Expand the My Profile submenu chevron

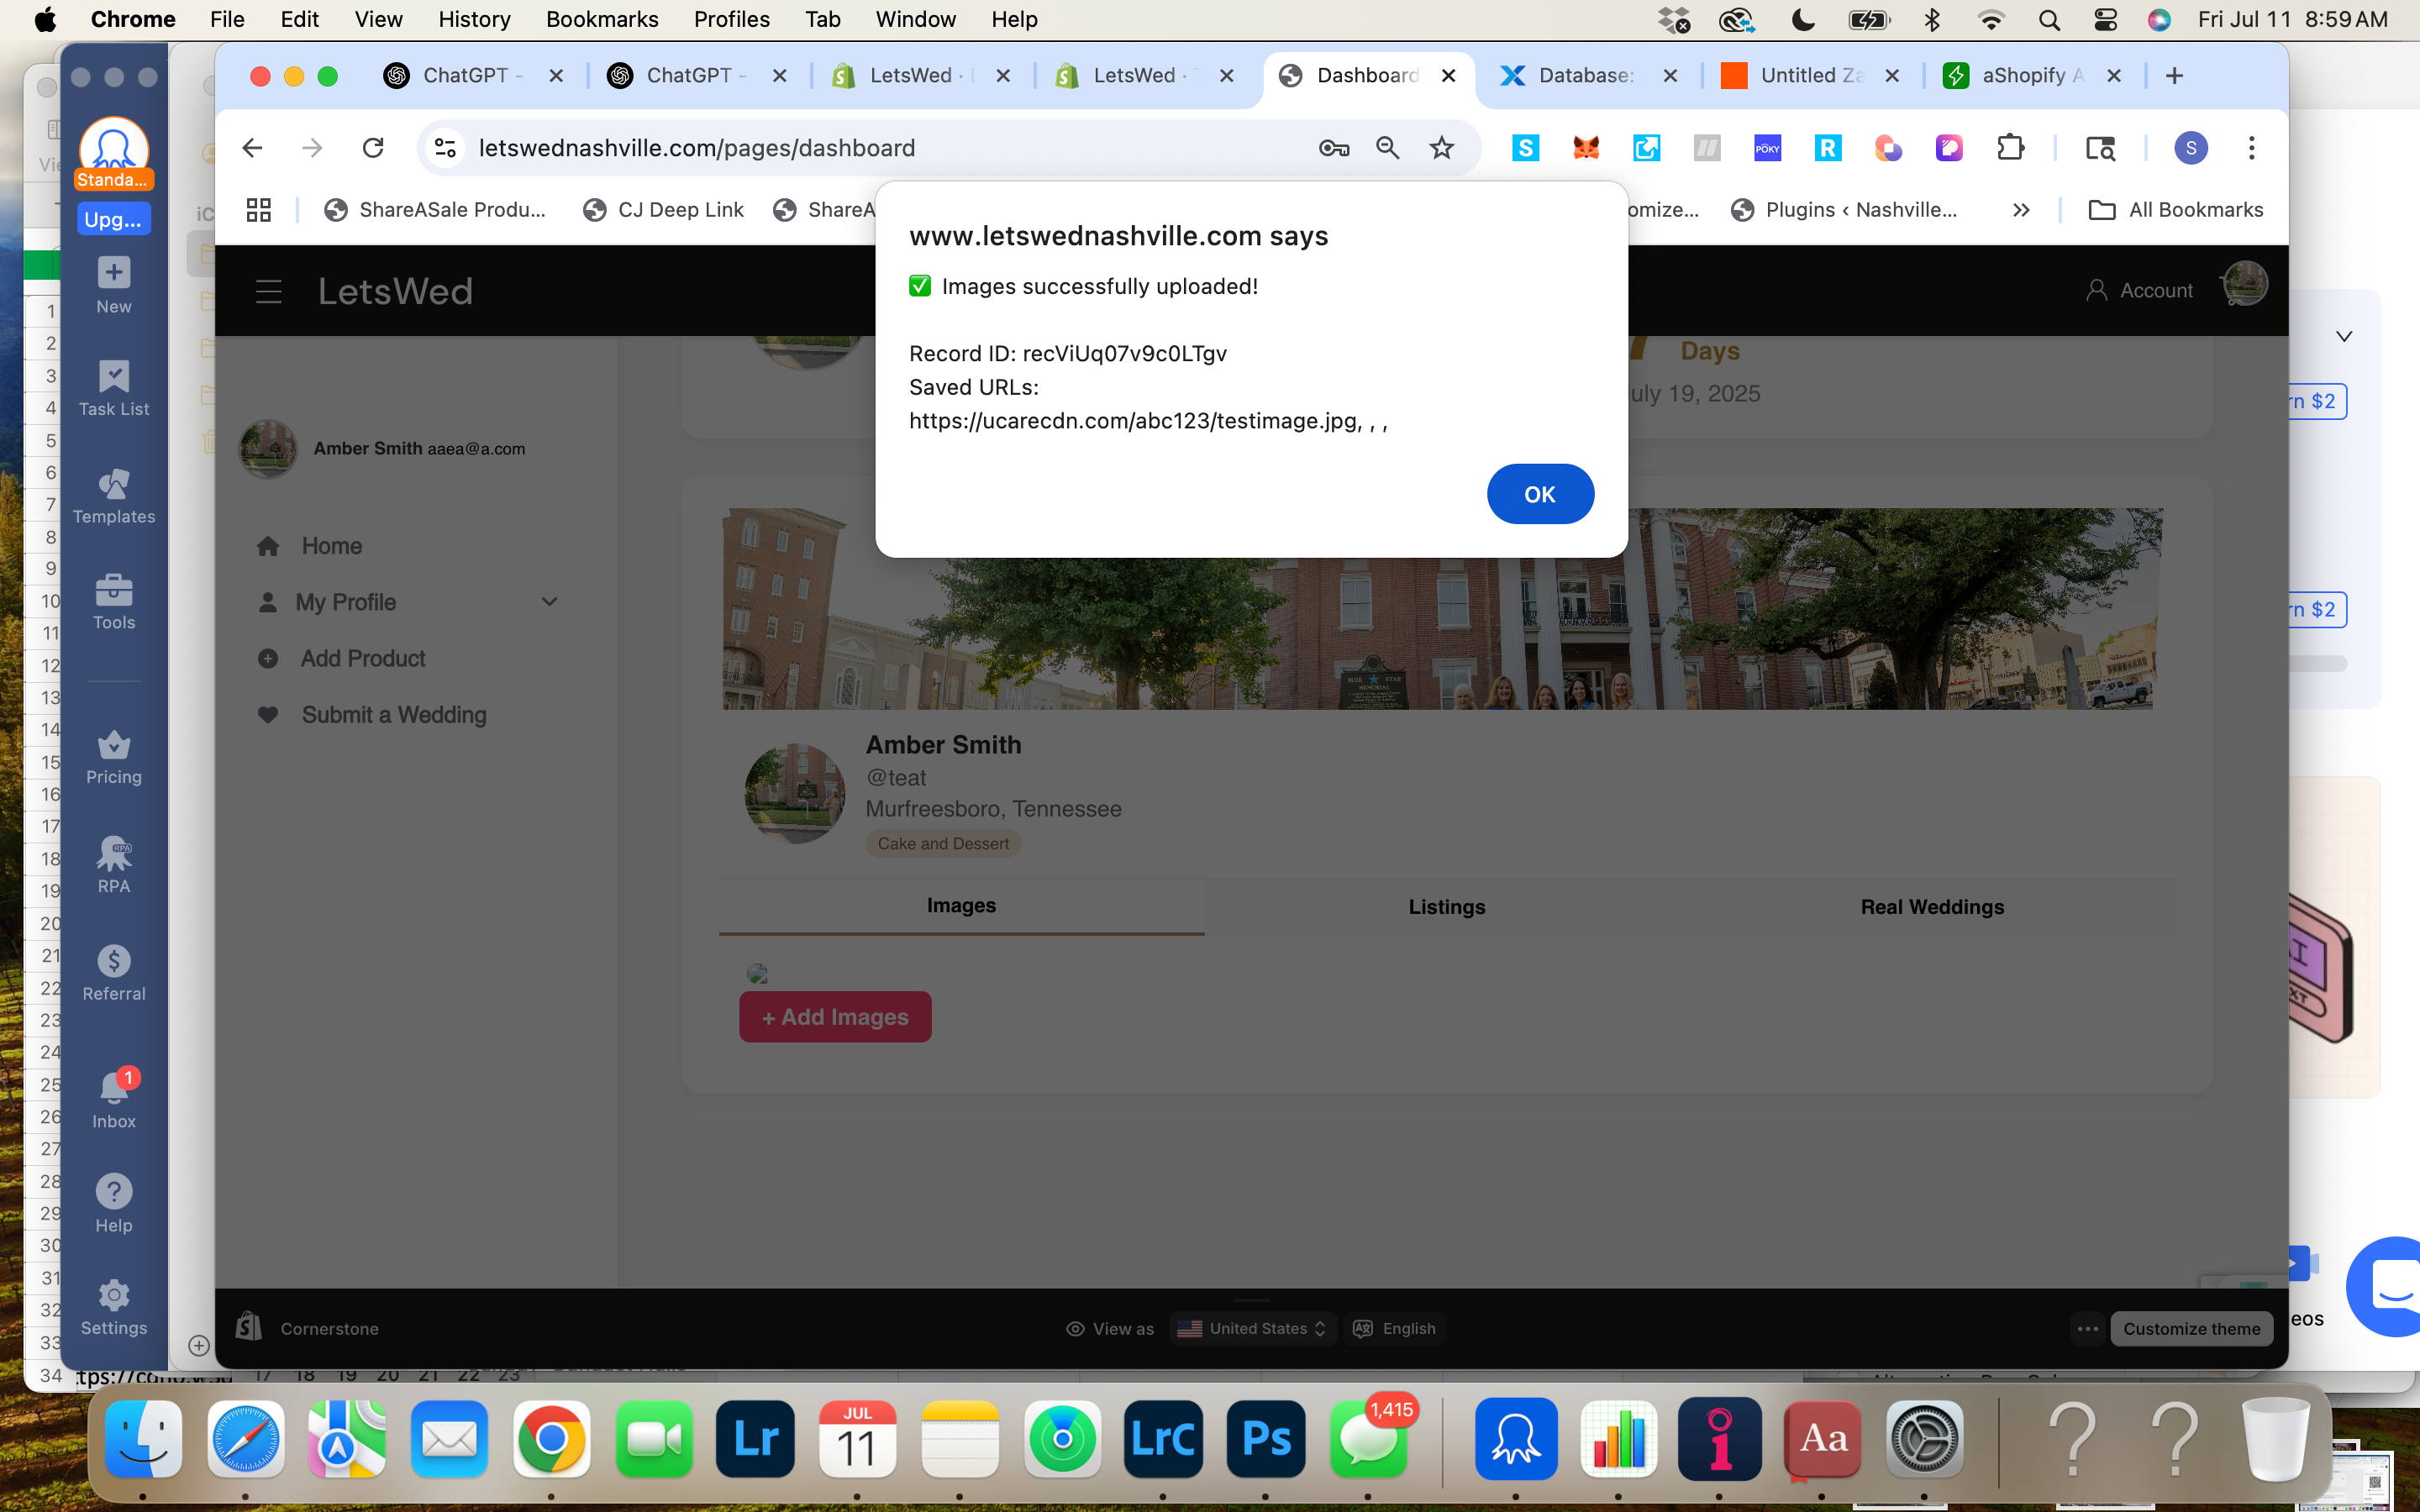549,602
